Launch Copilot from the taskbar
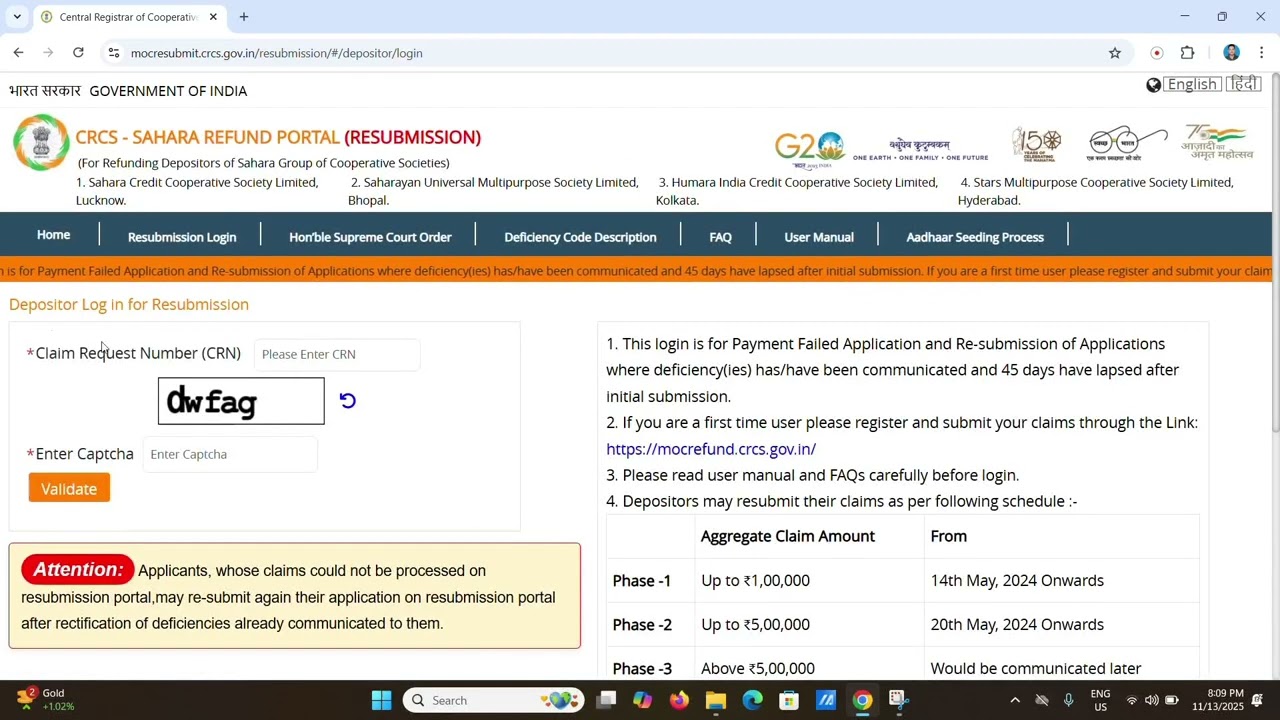1280x720 pixels. click(x=642, y=700)
